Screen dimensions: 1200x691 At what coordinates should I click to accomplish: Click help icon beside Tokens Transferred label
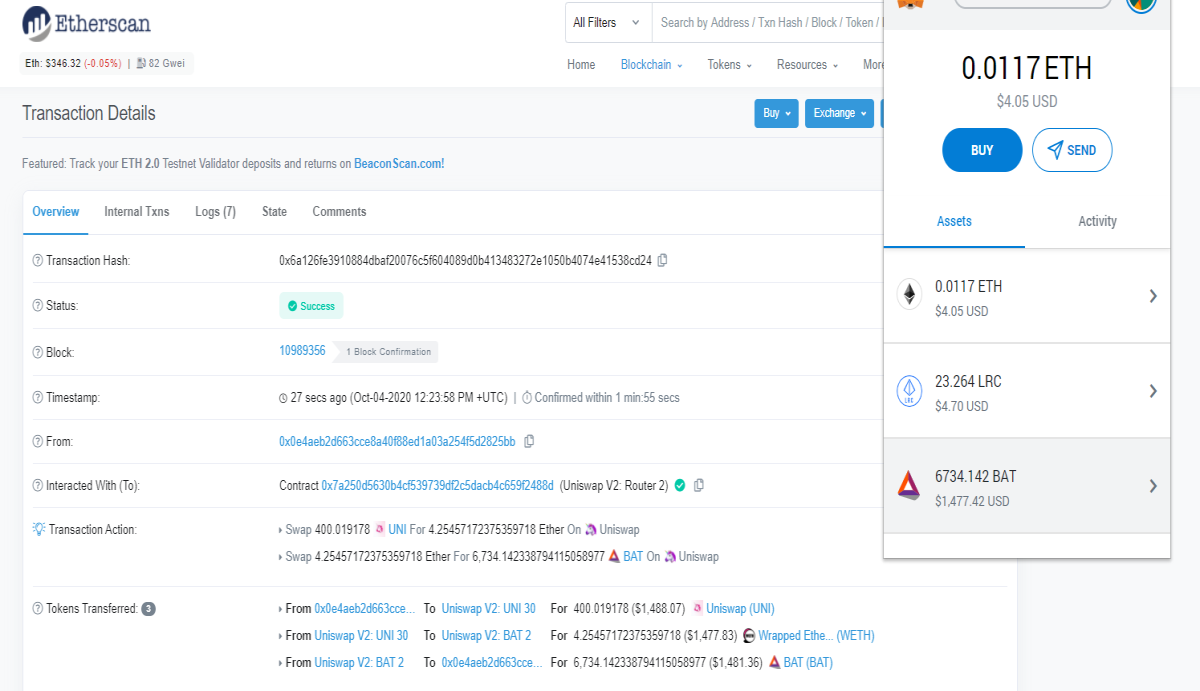coord(38,608)
